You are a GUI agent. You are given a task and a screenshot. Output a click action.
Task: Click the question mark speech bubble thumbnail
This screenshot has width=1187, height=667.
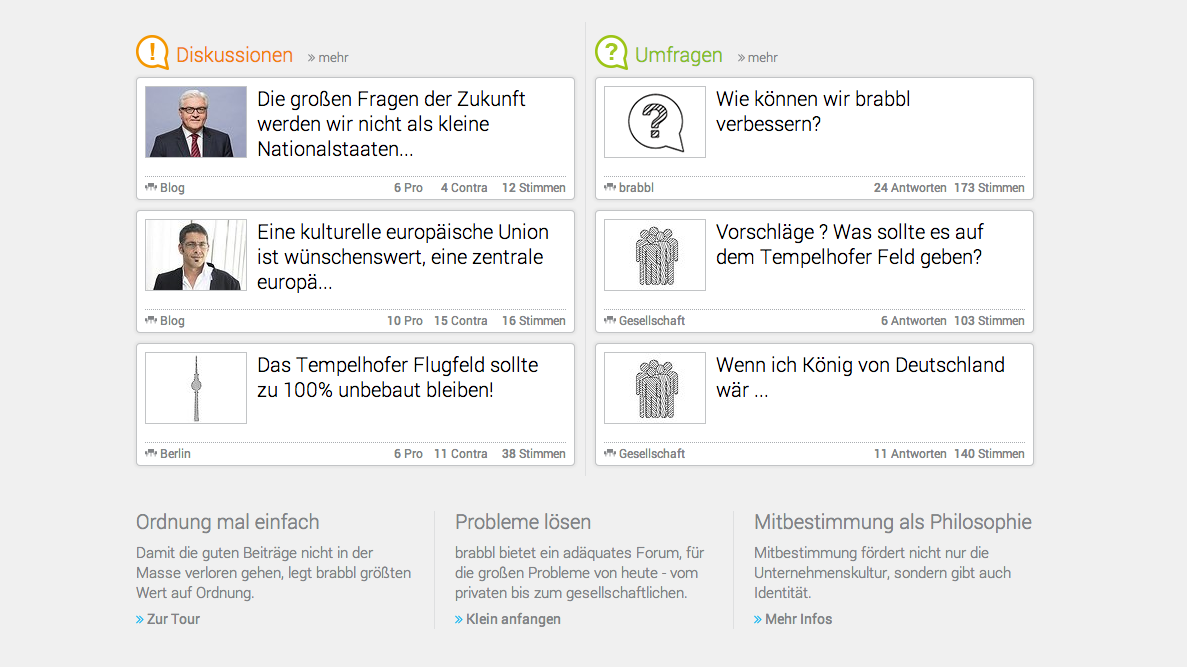pos(655,122)
